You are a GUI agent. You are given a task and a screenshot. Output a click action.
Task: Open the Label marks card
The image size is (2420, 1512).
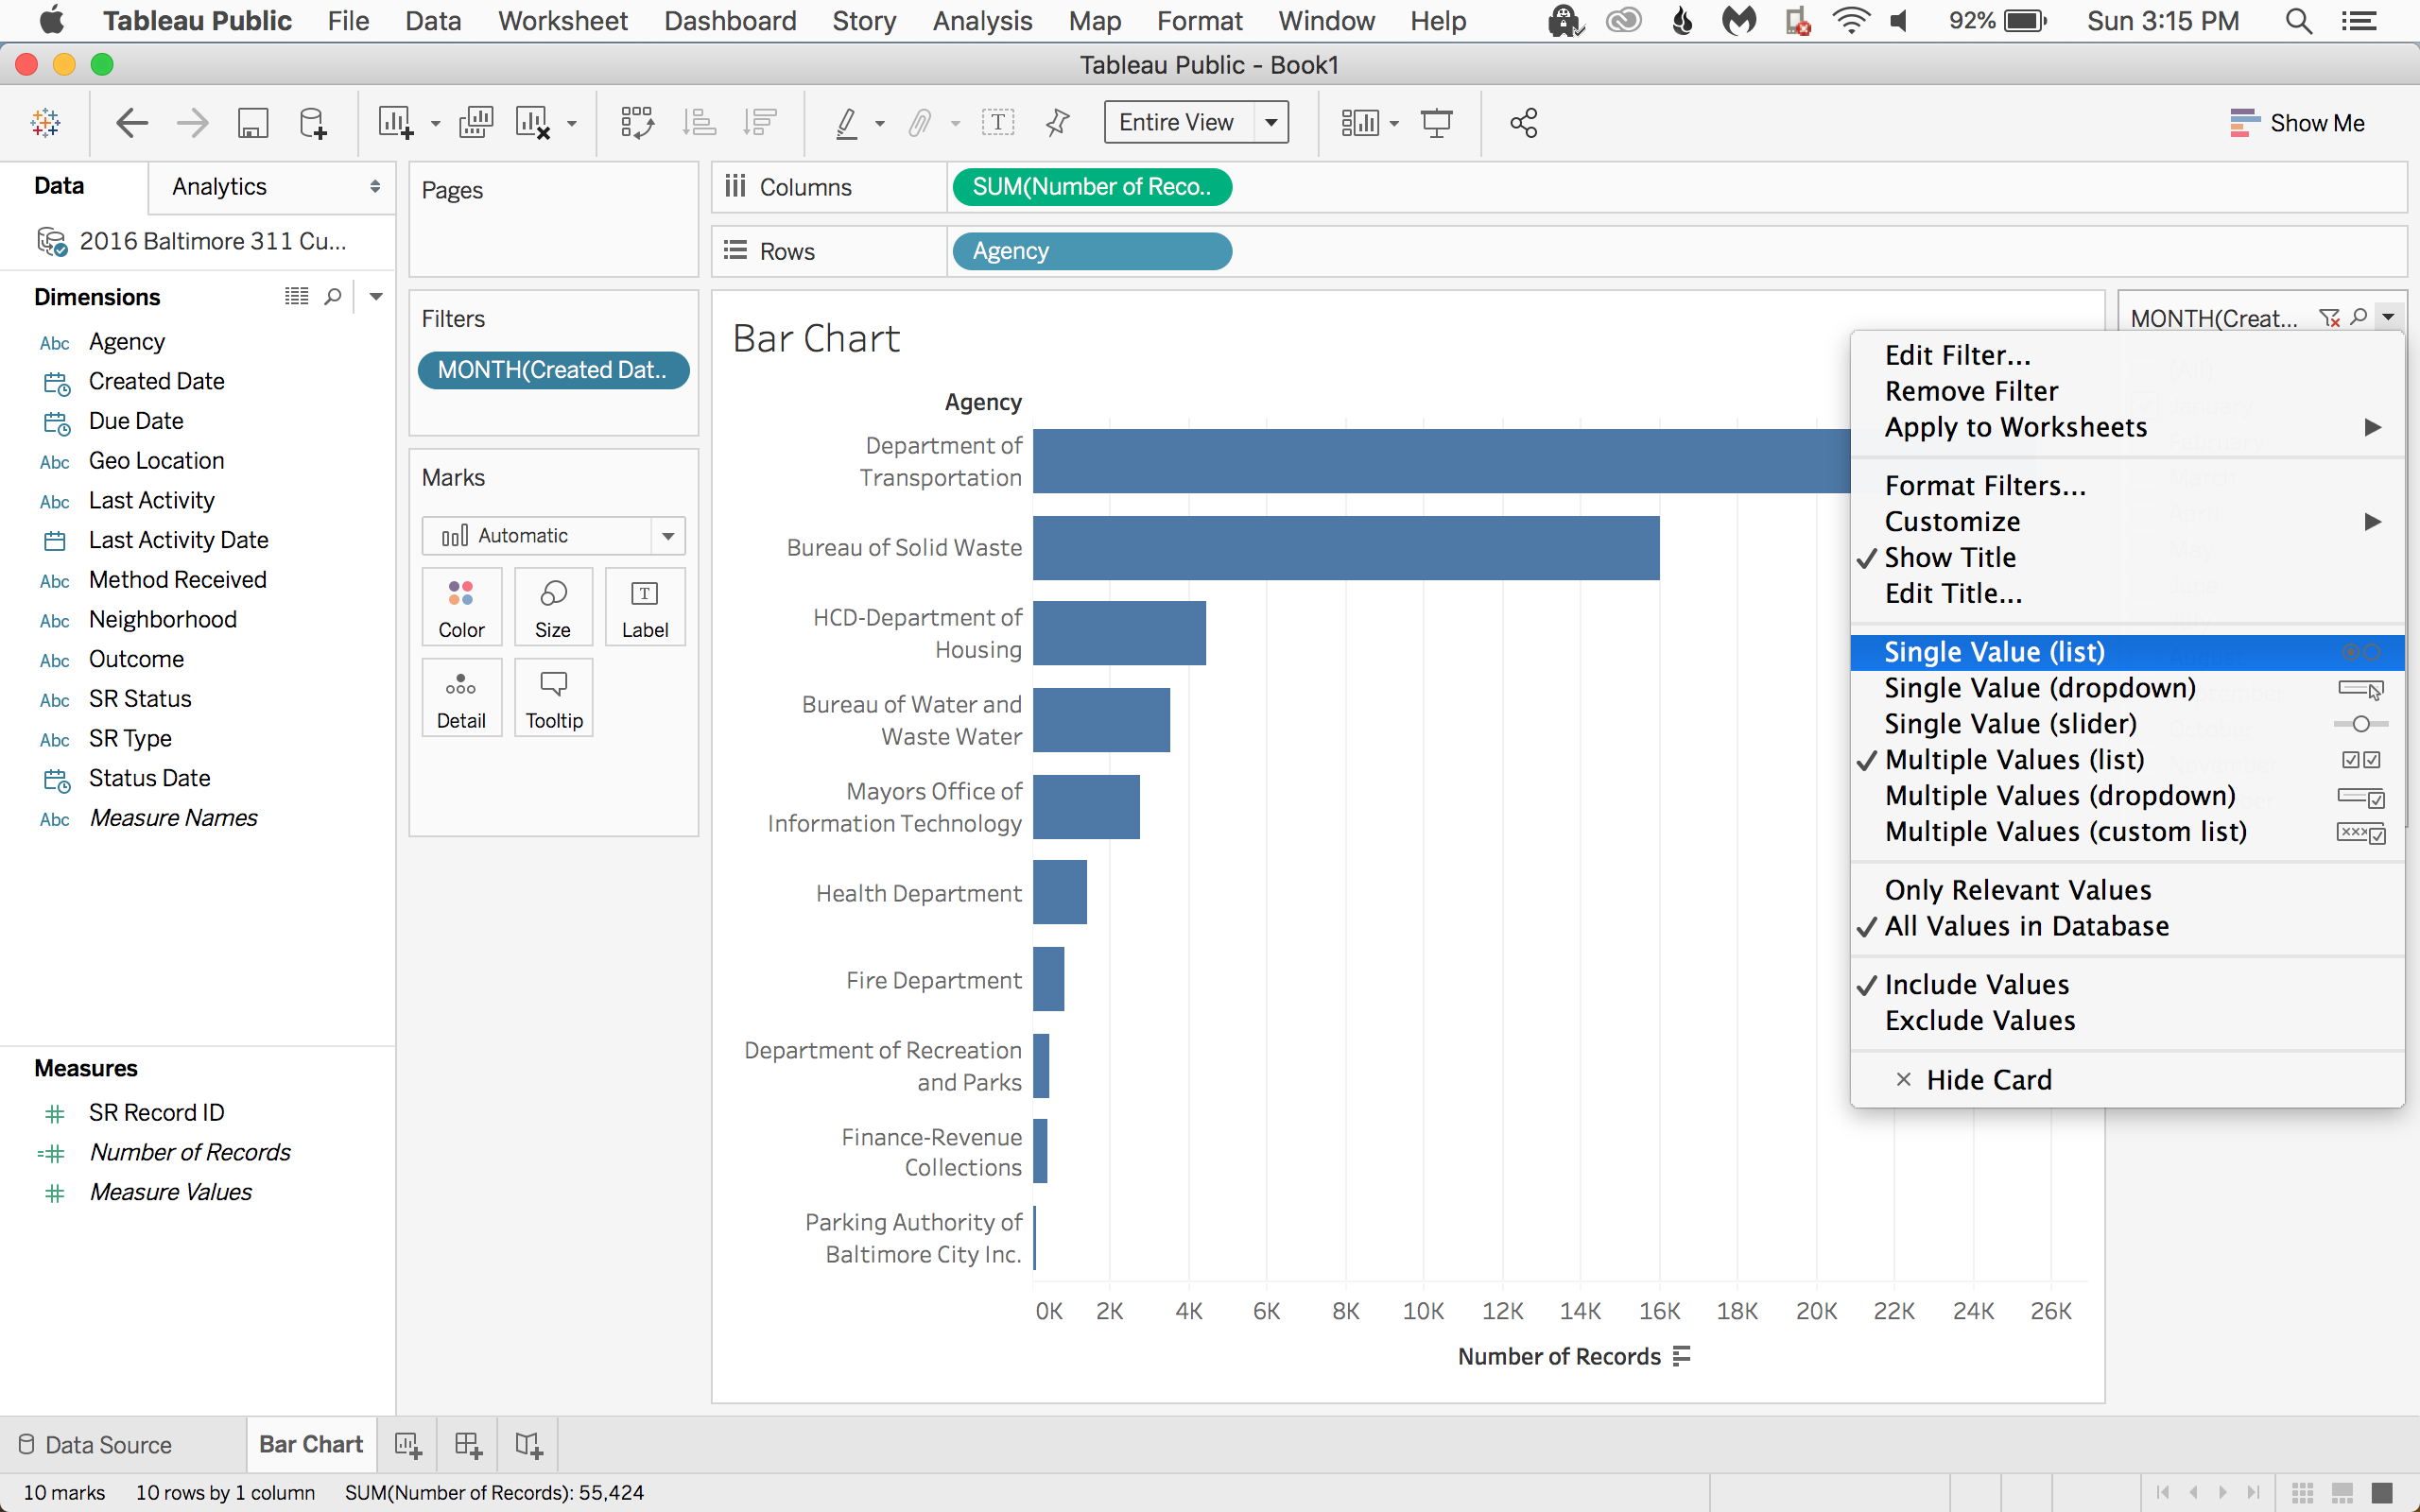[x=645, y=607]
